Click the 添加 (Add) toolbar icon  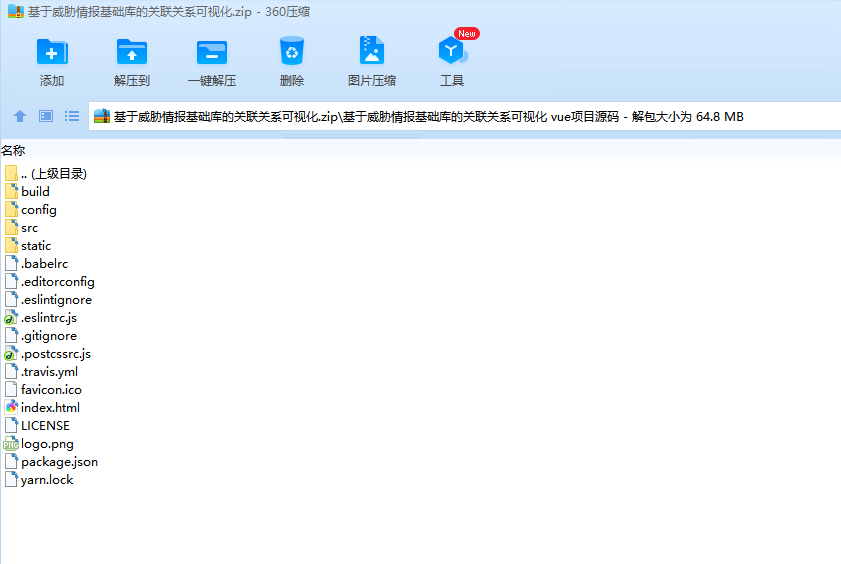pos(52,52)
